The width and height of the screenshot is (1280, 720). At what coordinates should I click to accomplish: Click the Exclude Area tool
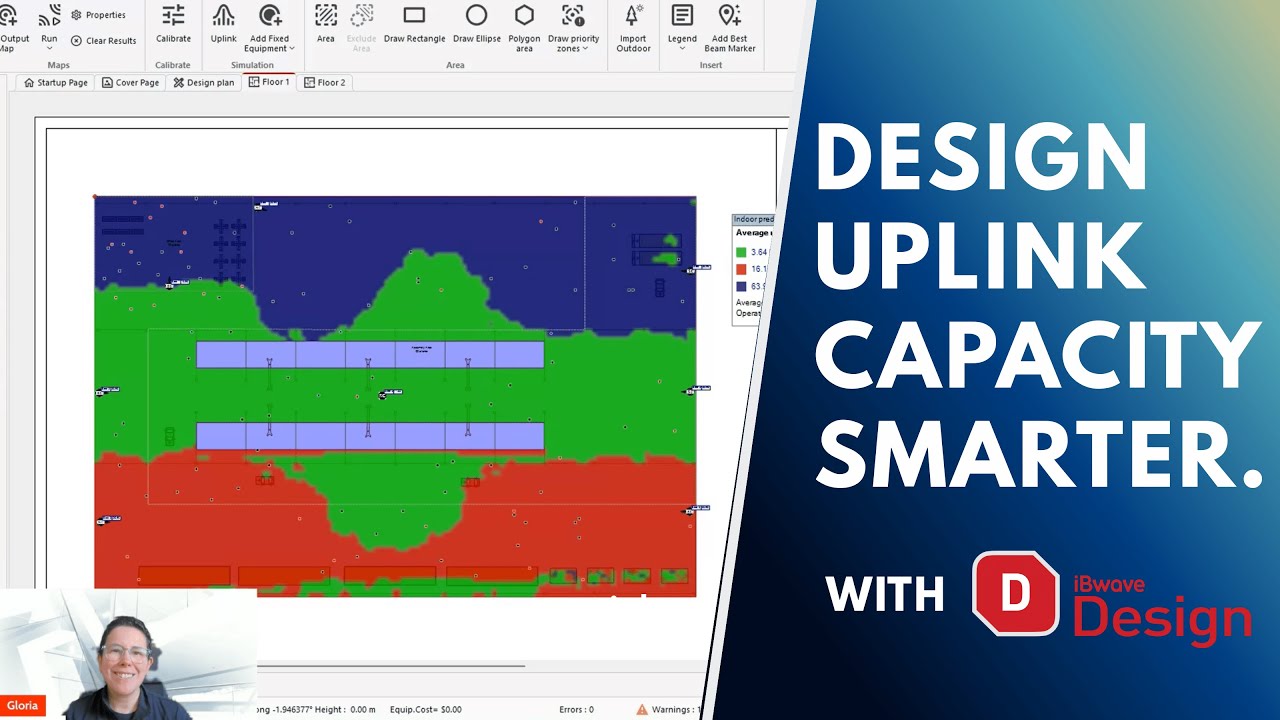361,27
